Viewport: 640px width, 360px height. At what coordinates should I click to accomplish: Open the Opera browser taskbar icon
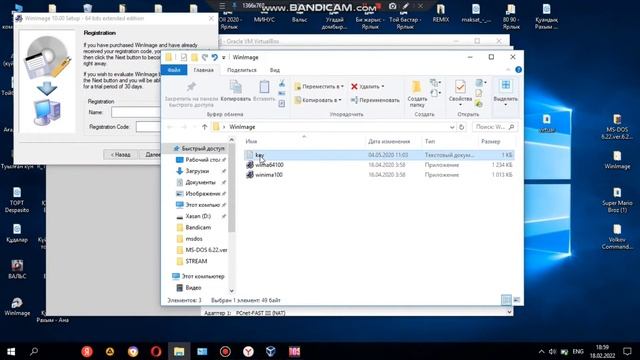coord(156,351)
